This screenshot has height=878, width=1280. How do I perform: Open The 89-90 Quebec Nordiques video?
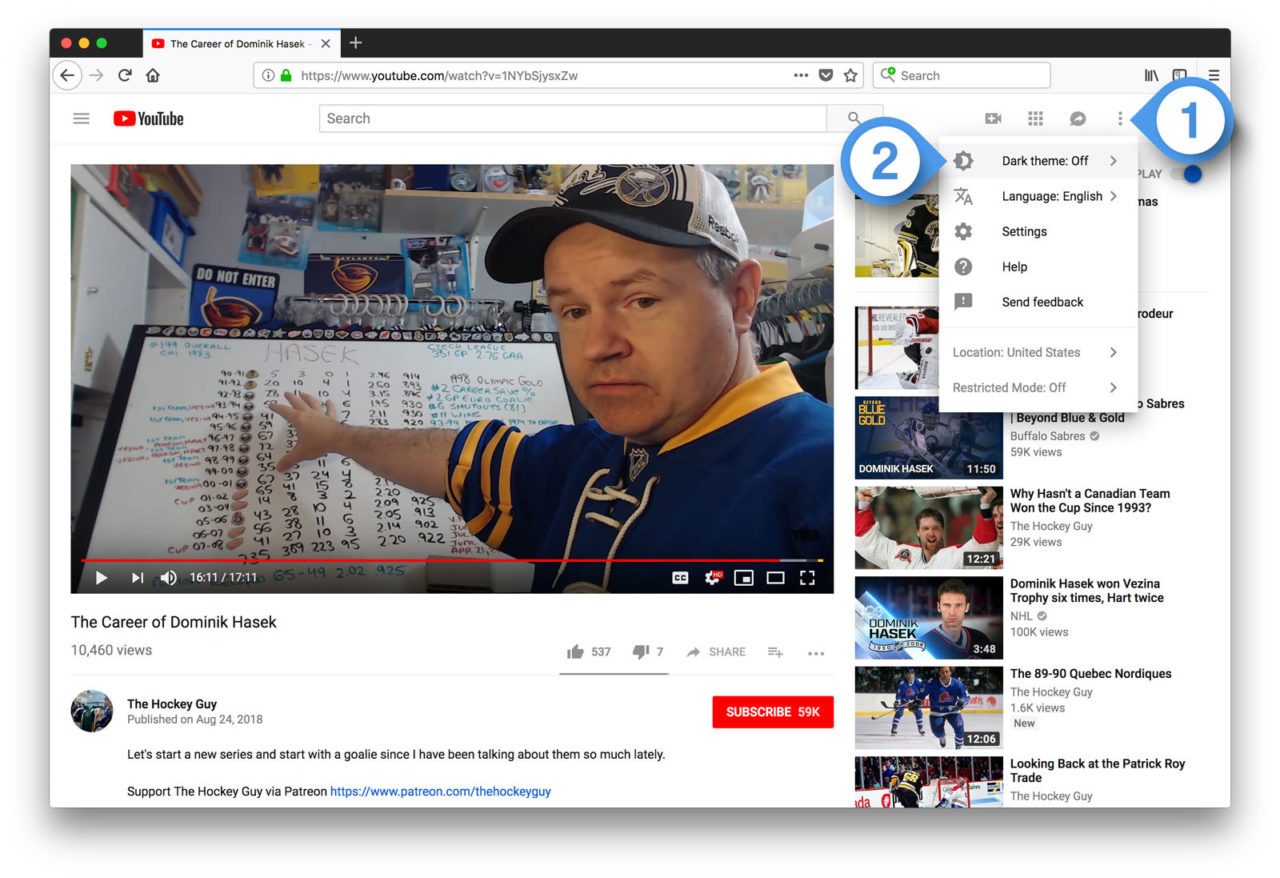(1091, 674)
